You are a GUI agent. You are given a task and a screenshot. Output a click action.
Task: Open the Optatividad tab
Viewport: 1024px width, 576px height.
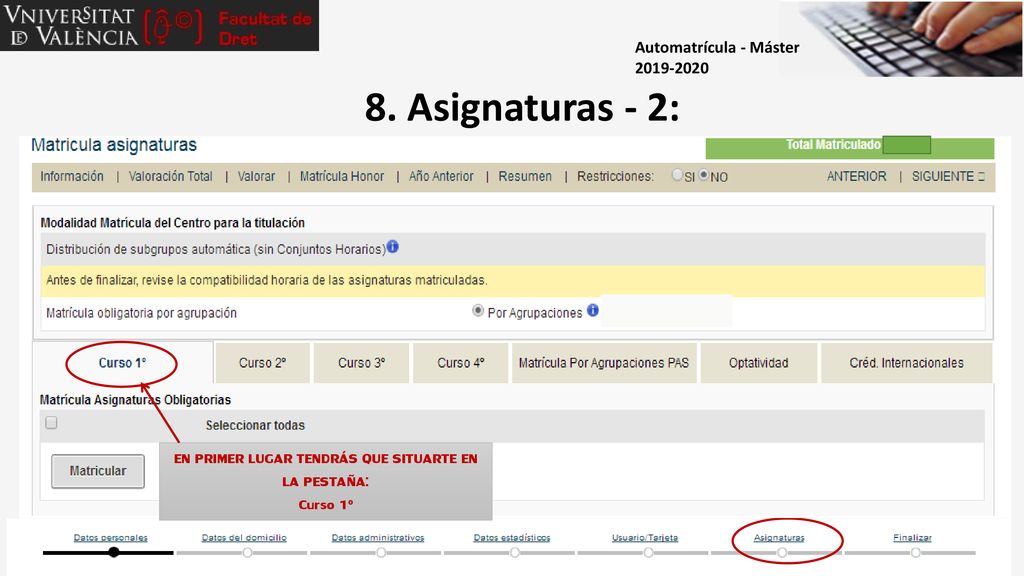[x=758, y=363]
